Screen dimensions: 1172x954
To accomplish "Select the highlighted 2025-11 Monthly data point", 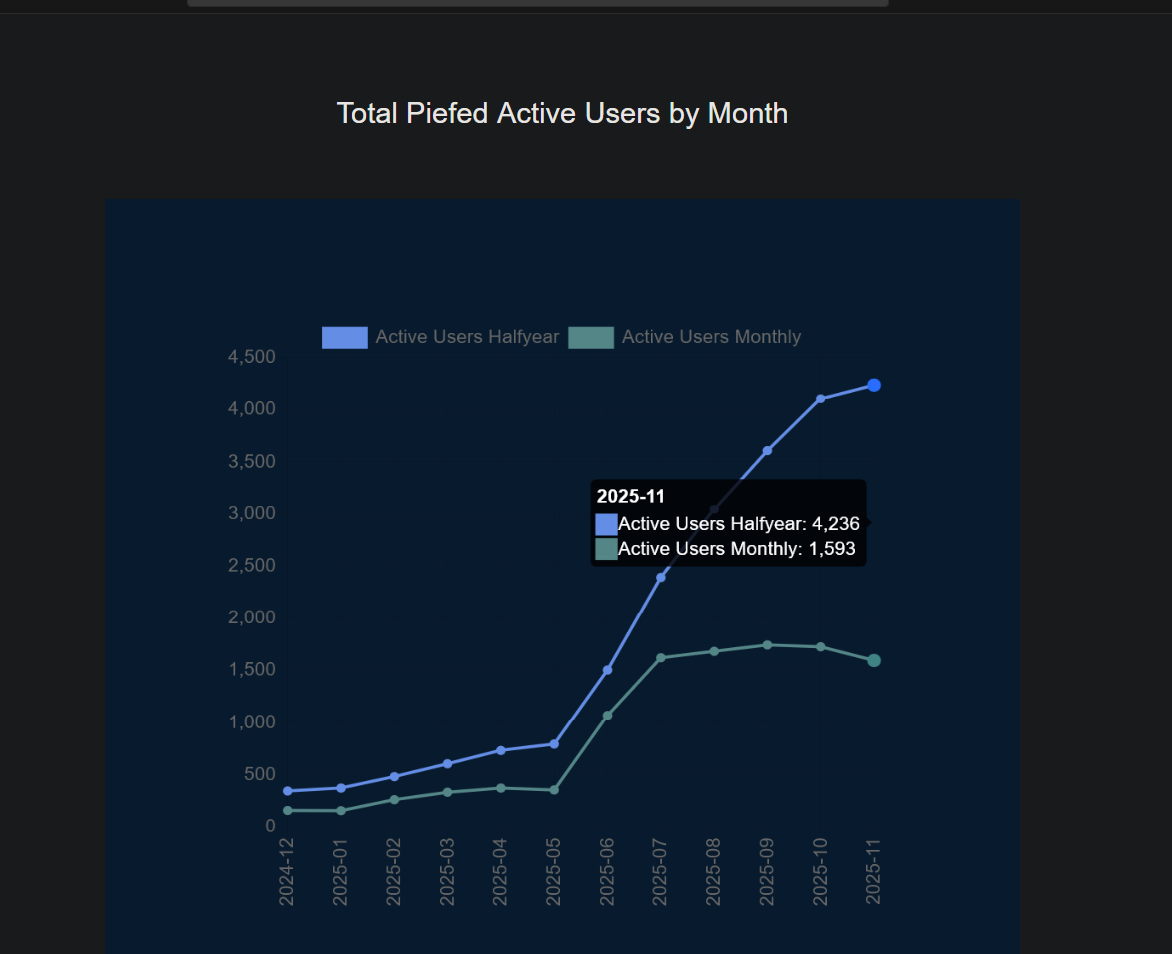I will pos(873,660).
